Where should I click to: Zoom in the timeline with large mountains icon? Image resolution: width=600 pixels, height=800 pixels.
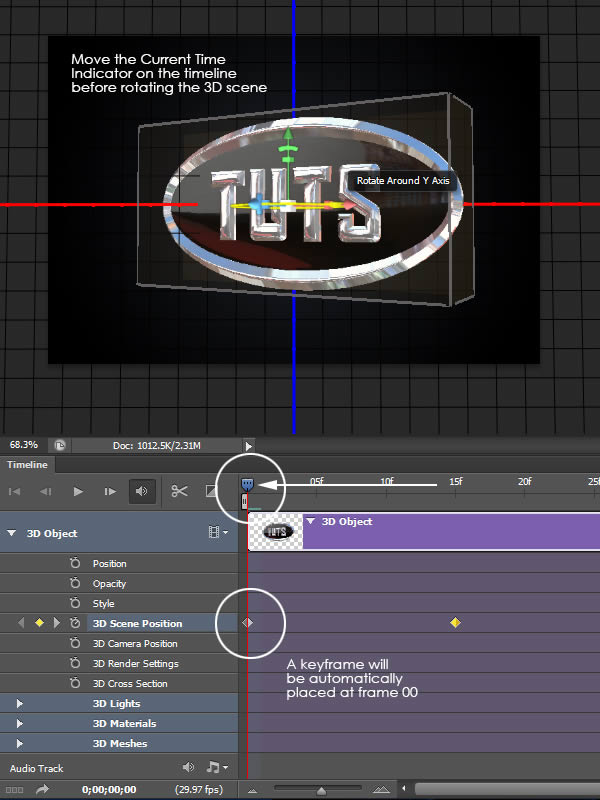click(381, 790)
